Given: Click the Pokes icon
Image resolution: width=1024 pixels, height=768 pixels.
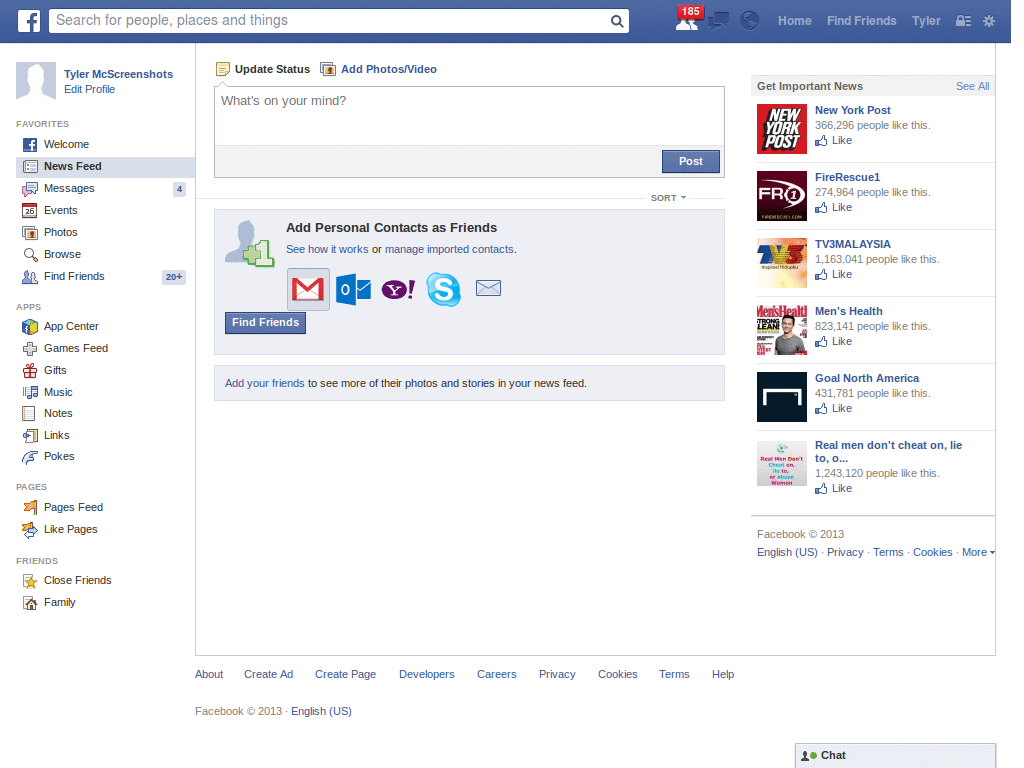Looking at the screenshot, I should click(30, 457).
